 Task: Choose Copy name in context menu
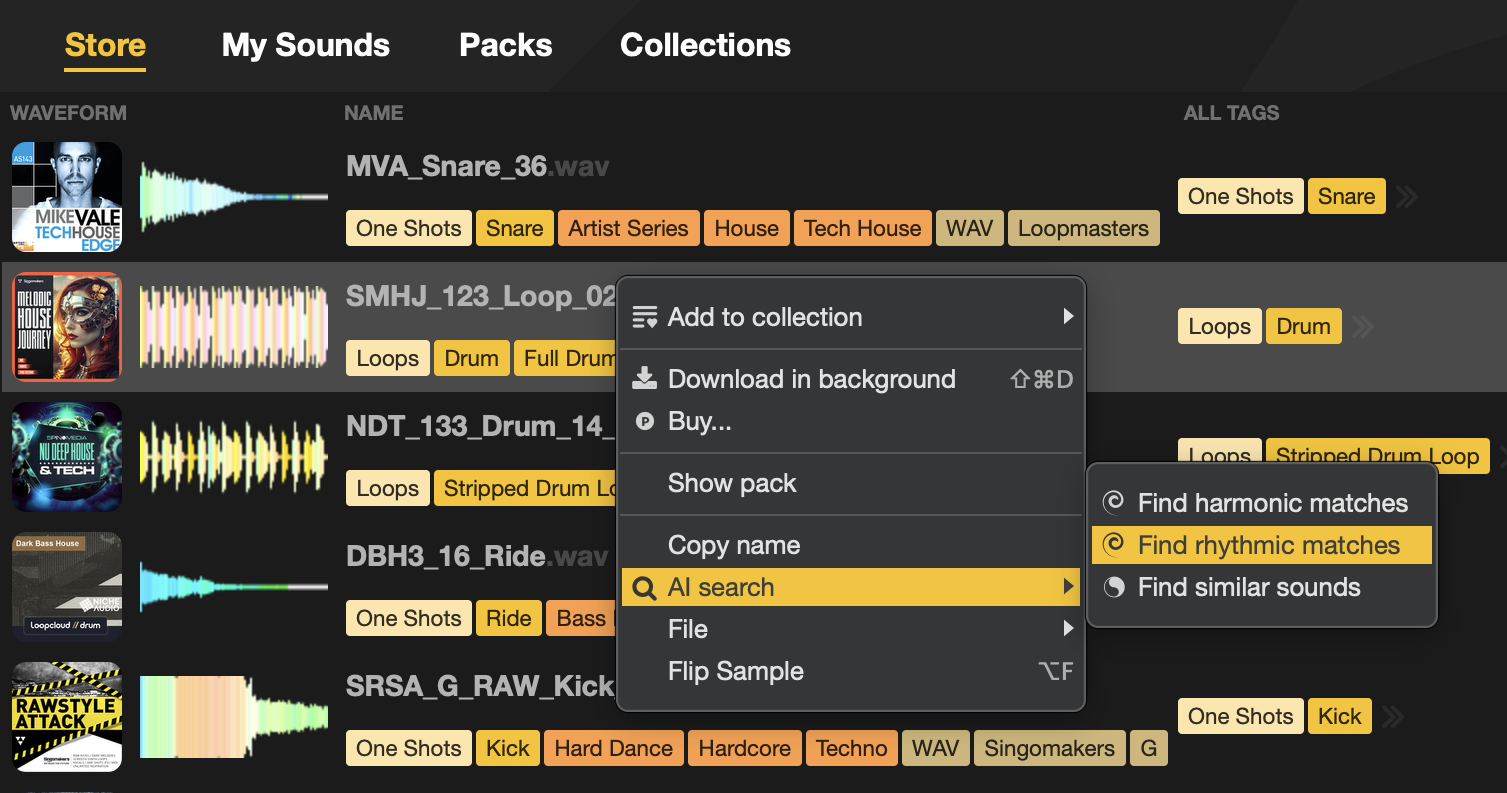(851, 545)
